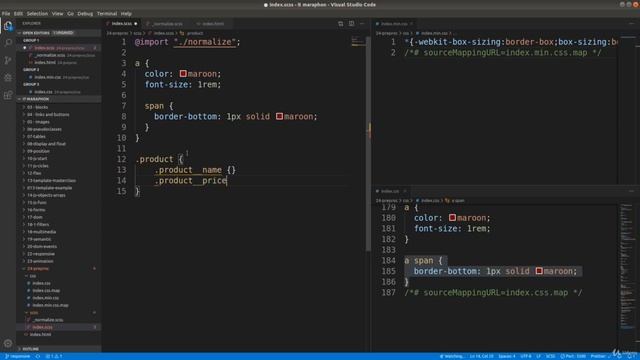640x360 pixels.
Task: Open the Edit menu
Action: [18, 13]
